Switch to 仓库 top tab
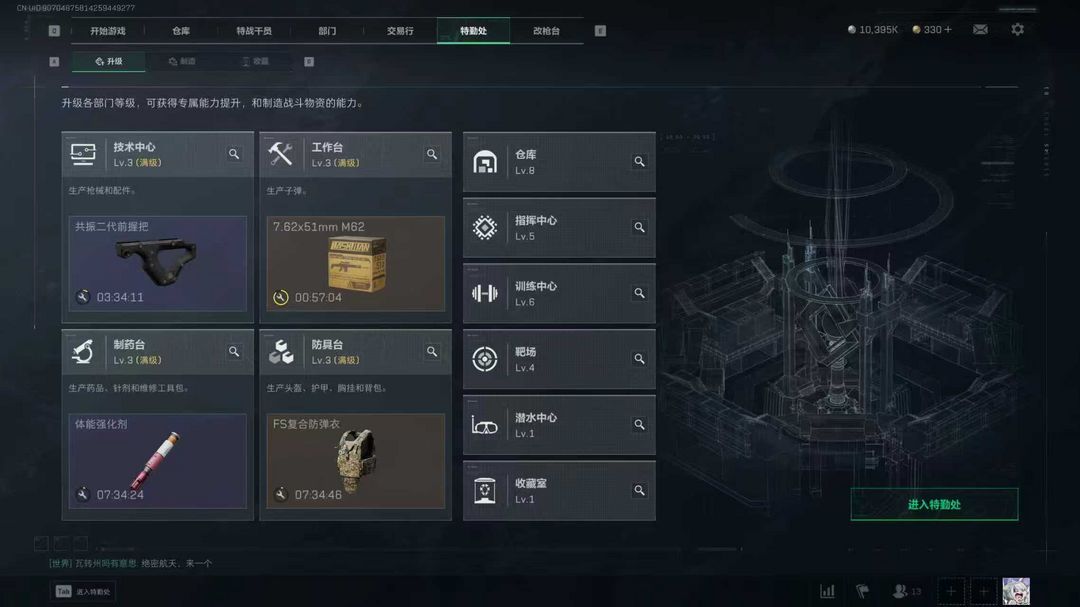 pos(181,31)
